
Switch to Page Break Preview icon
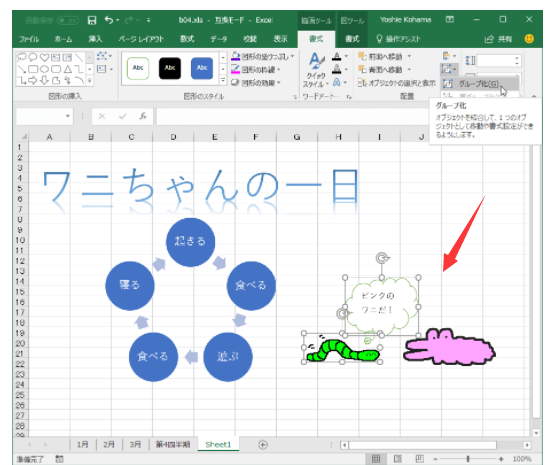(420, 459)
